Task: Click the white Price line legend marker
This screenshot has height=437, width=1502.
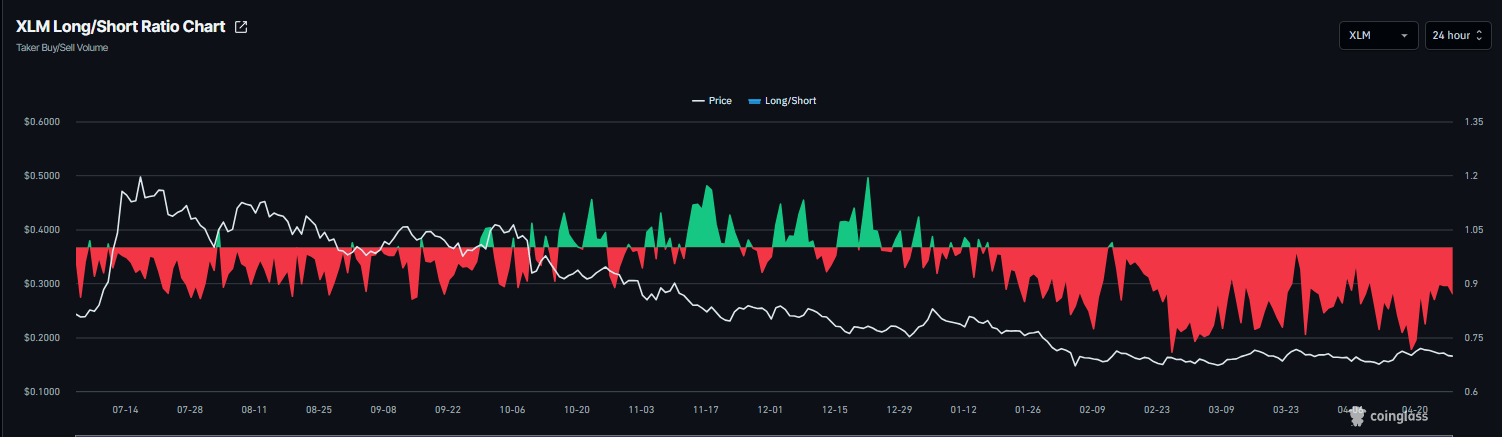Action: click(698, 101)
